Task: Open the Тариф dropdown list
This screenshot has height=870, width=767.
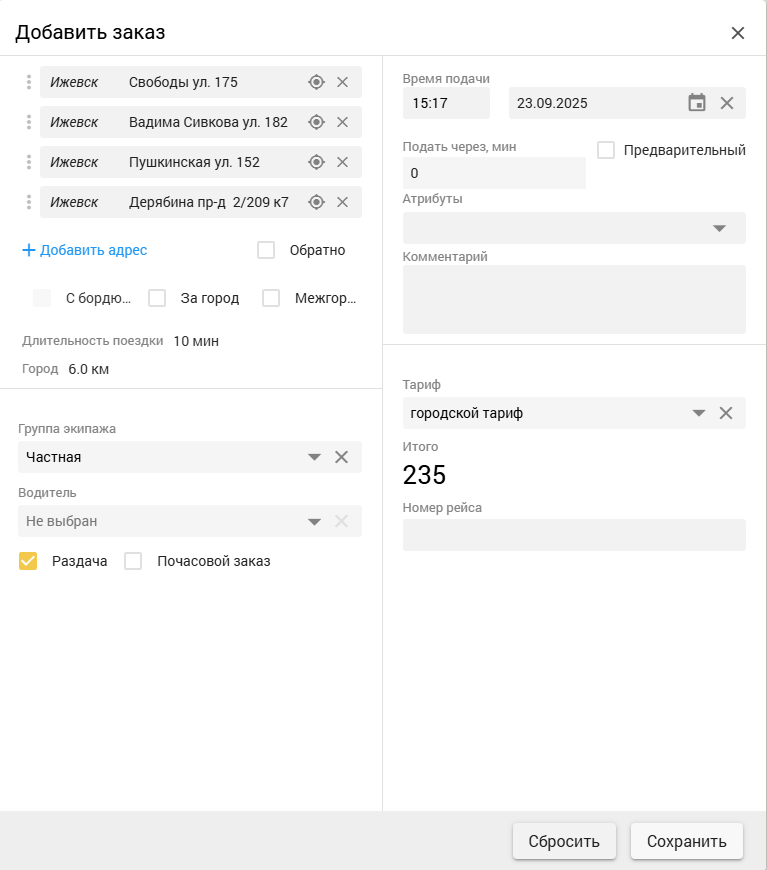Action: (x=699, y=413)
